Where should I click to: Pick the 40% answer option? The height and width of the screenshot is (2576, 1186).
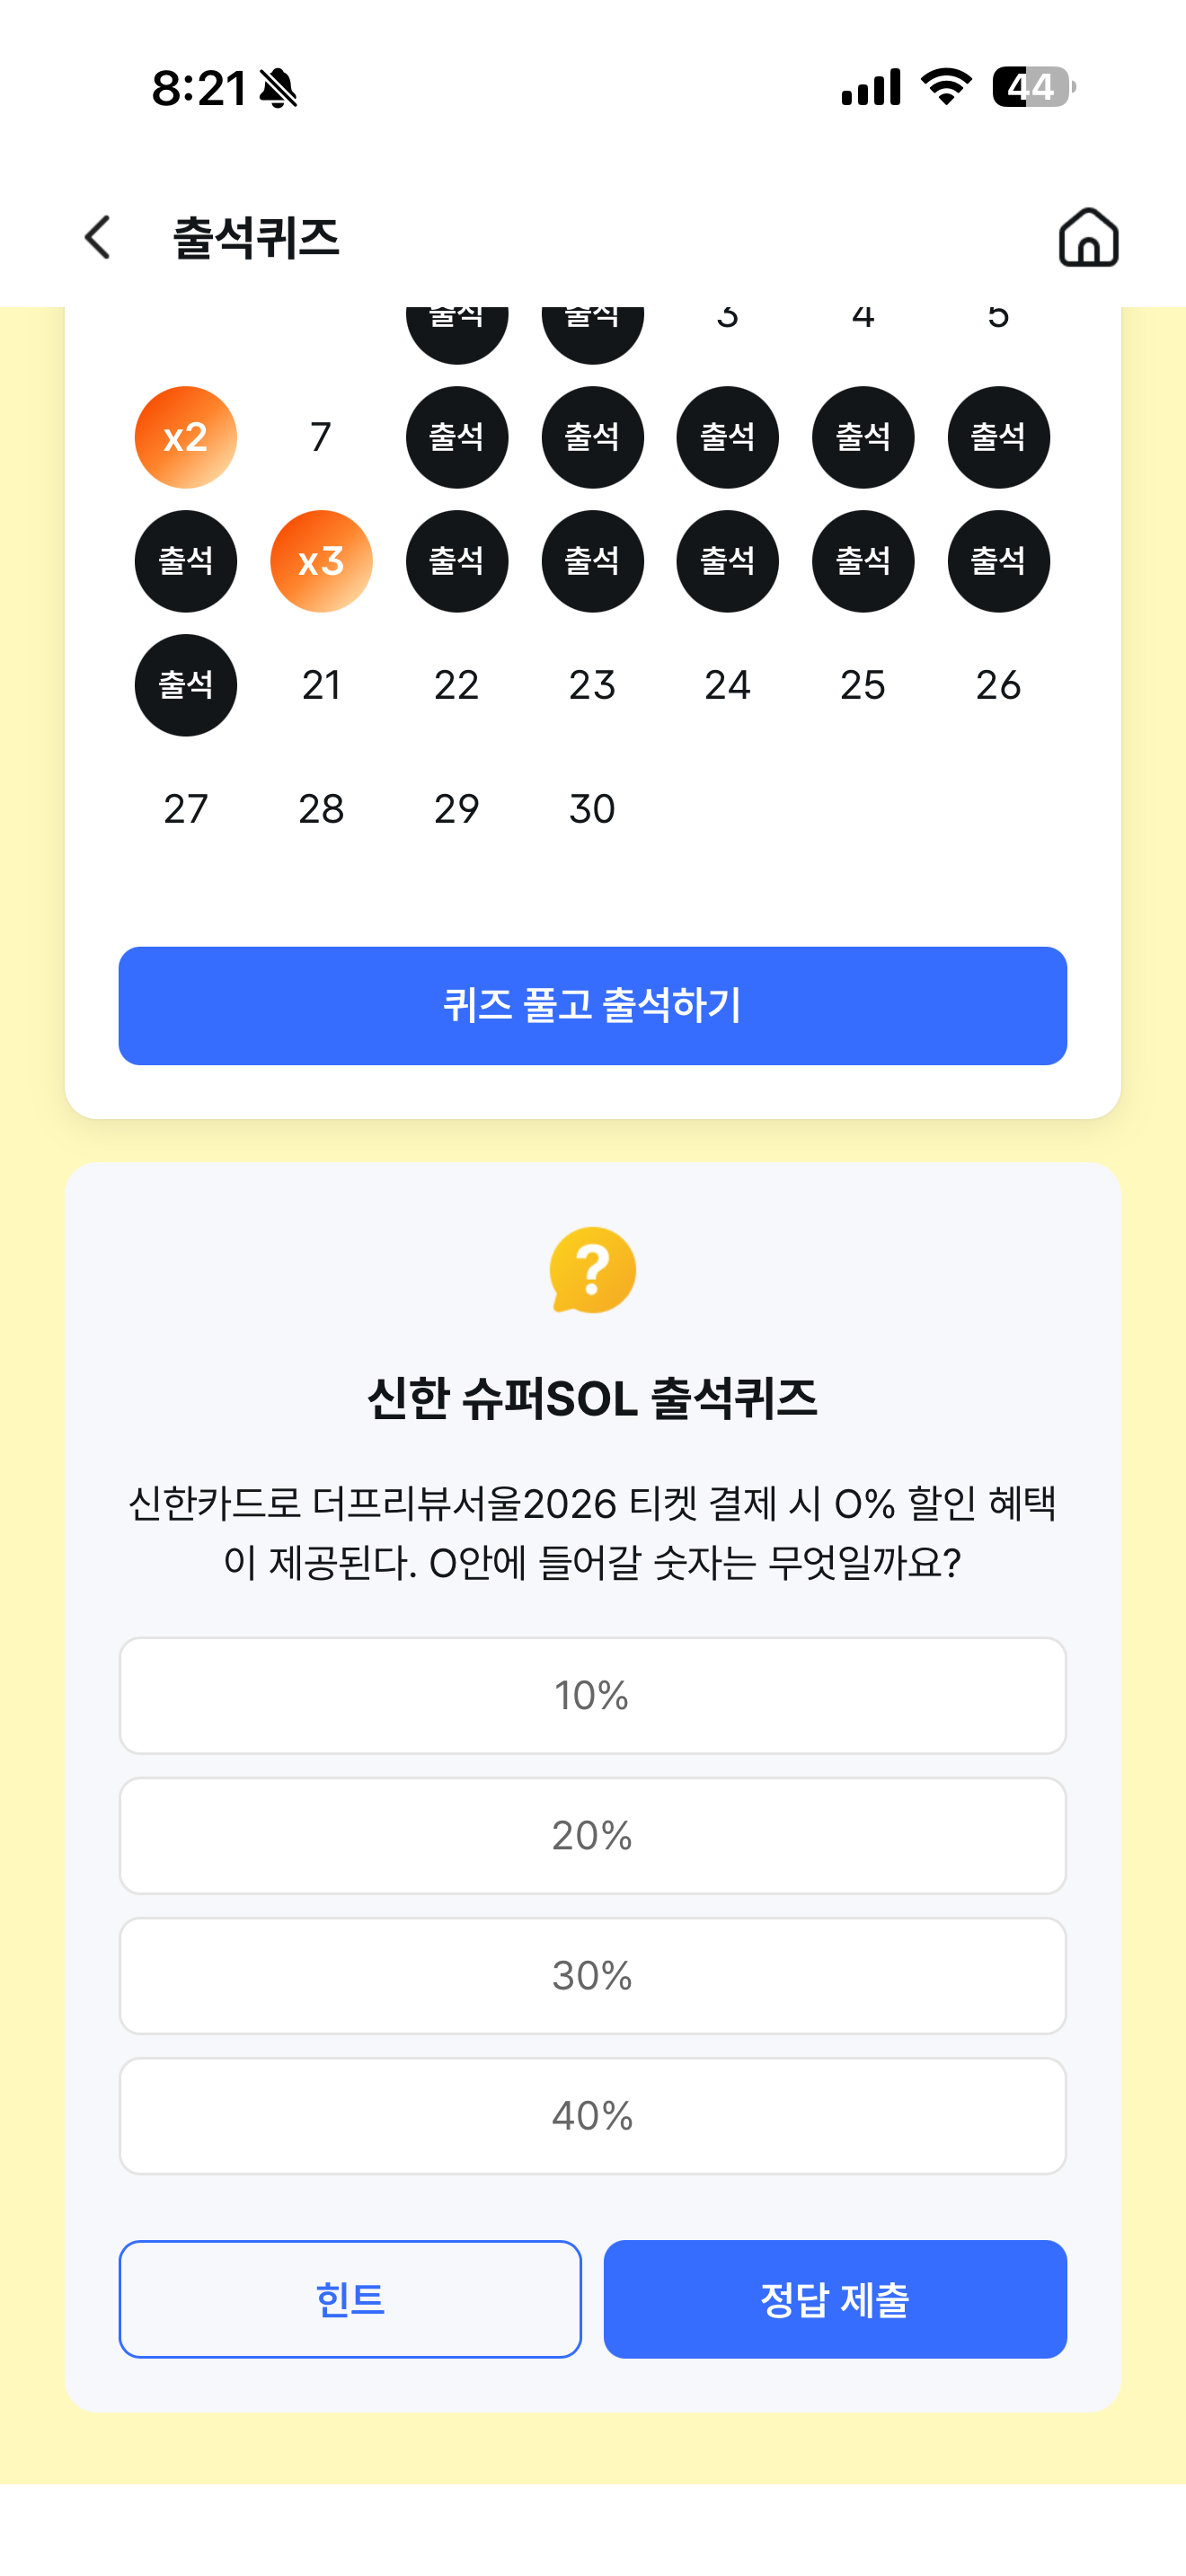pos(593,2115)
